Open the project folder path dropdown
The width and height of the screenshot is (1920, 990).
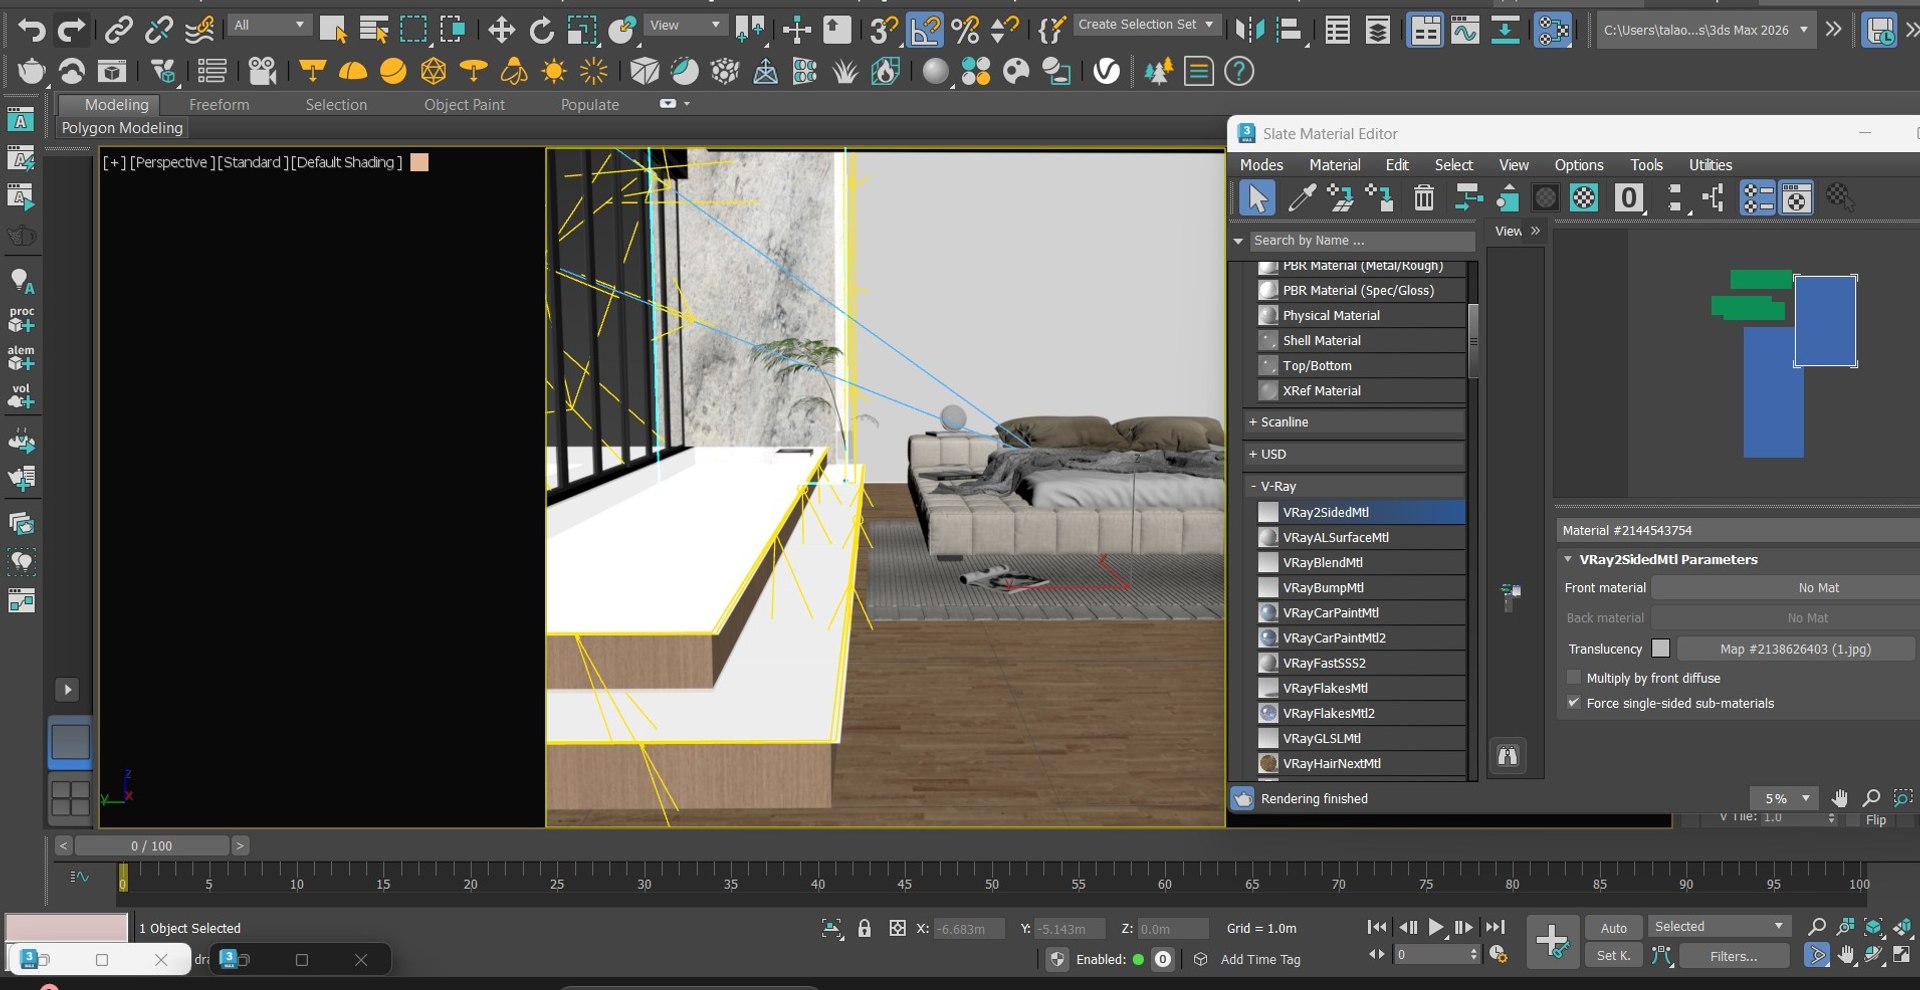[1705, 30]
